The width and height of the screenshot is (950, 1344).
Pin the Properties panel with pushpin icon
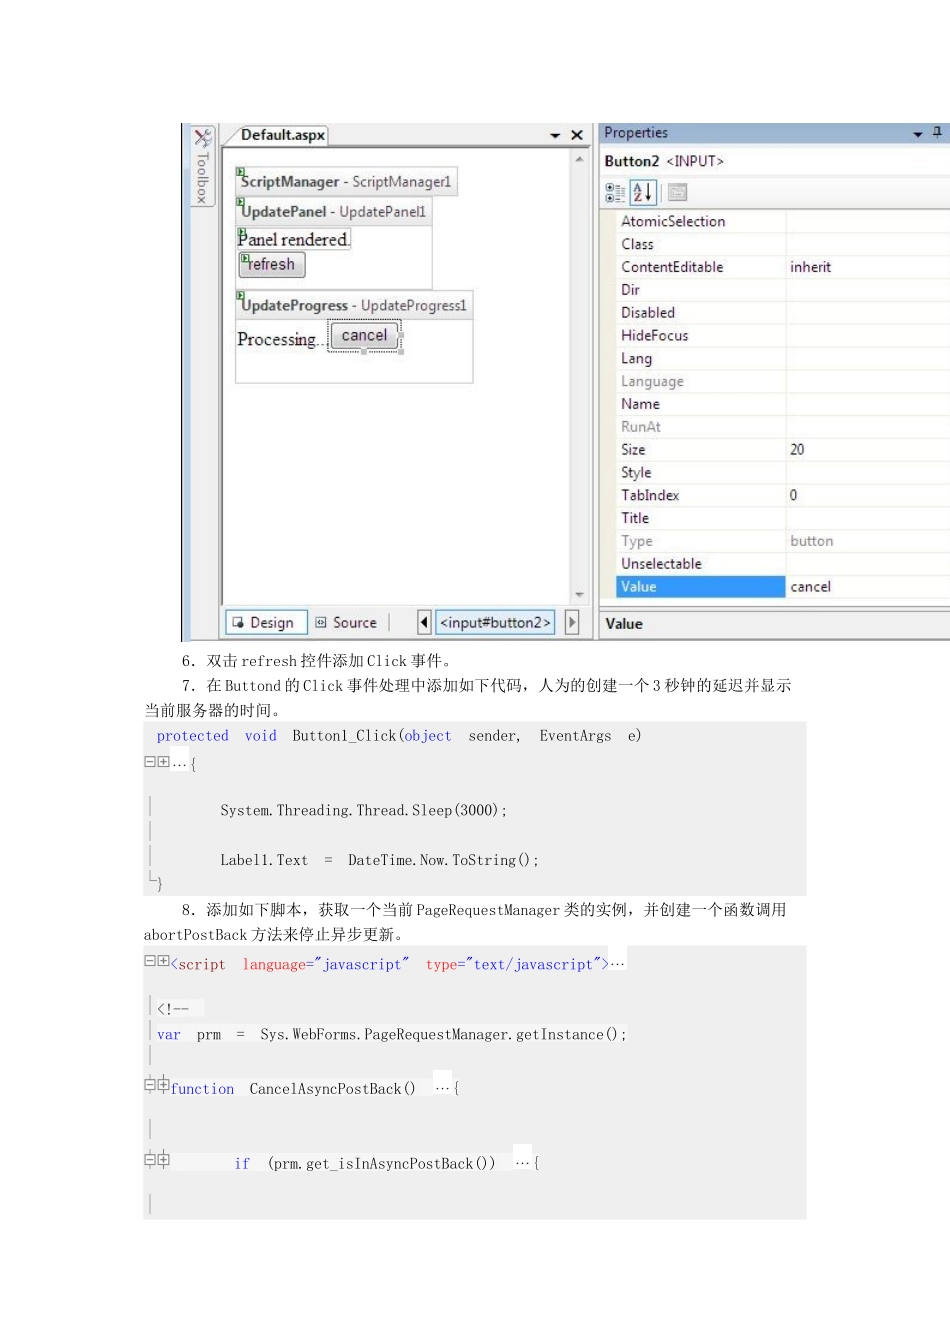coord(937,132)
